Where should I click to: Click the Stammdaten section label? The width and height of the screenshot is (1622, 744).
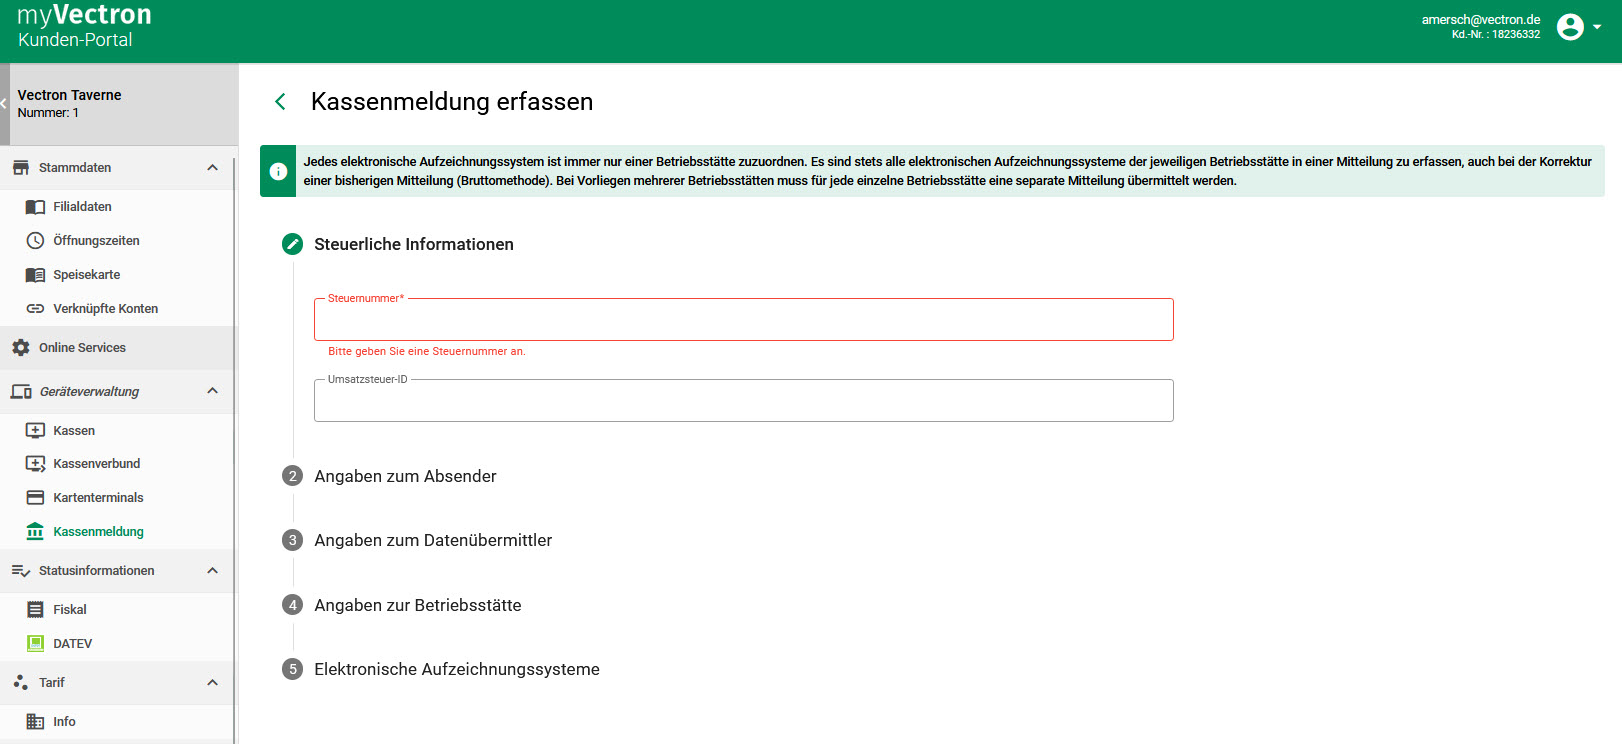click(x=75, y=168)
